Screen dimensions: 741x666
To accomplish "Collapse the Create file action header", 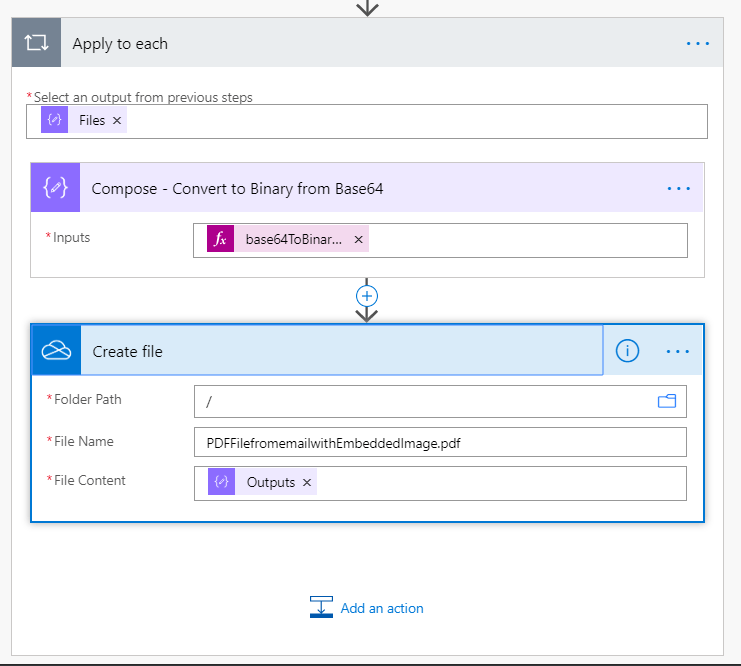I will tap(340, 351).
